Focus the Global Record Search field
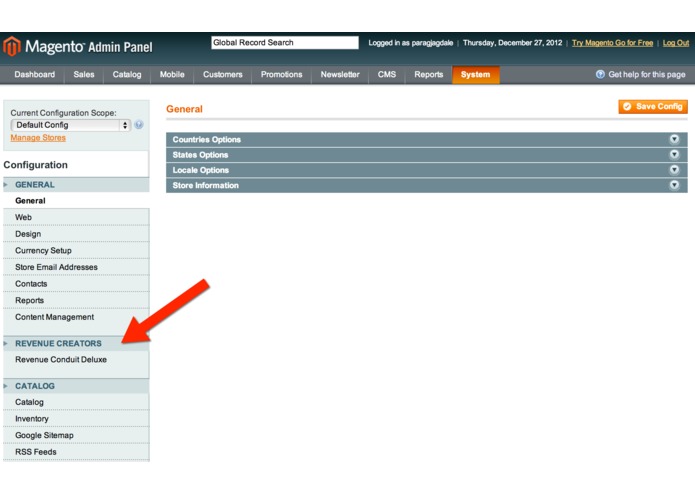The width and height of the screenshot is (695, 494). point(285,43)
